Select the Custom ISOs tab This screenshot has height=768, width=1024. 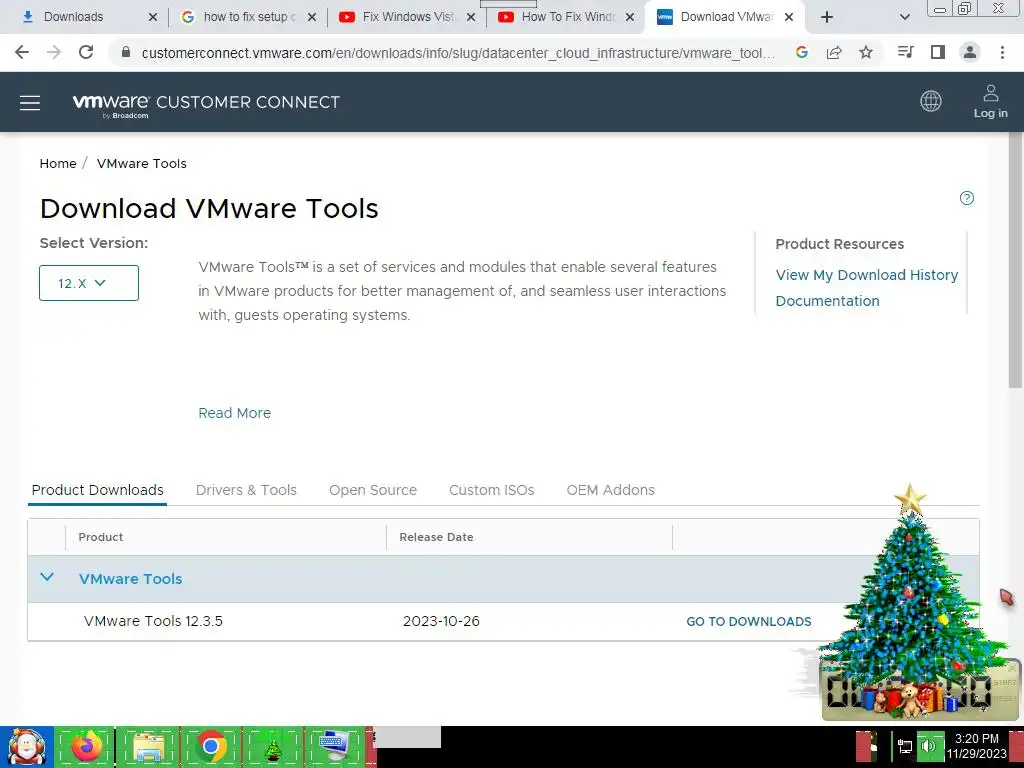tap(492, 490)
